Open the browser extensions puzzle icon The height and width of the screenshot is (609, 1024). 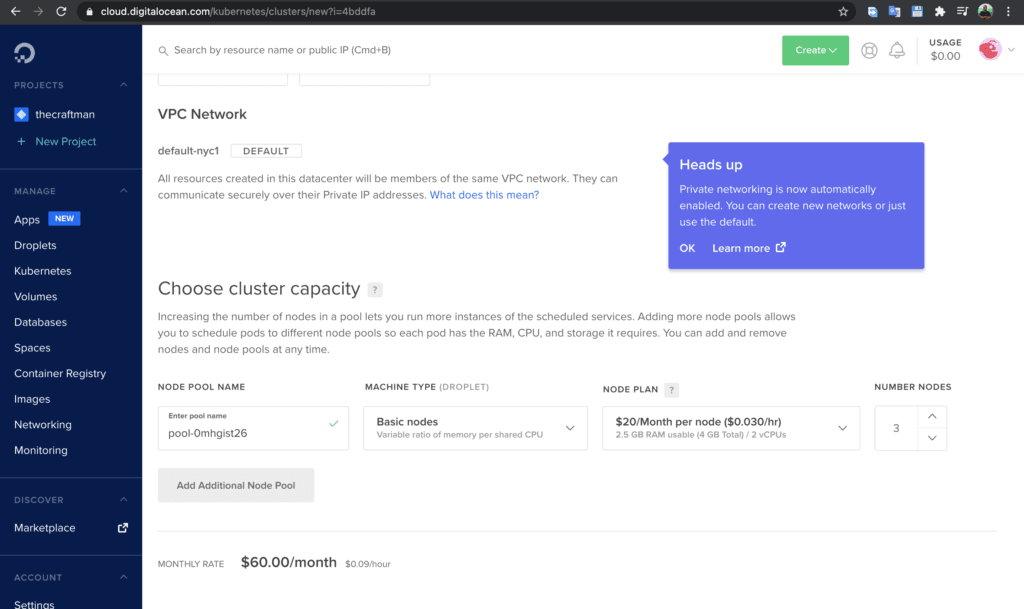(940, 11)
